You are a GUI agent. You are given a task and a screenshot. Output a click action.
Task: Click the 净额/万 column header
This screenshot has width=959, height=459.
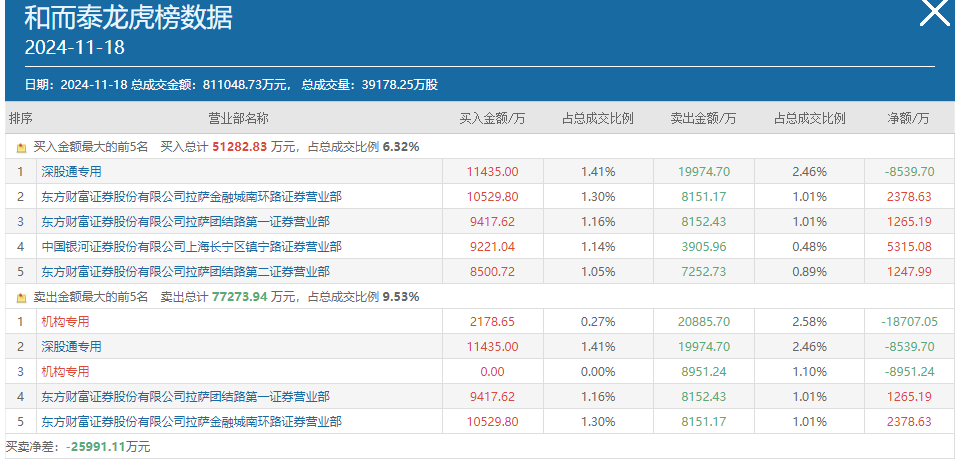908,119
